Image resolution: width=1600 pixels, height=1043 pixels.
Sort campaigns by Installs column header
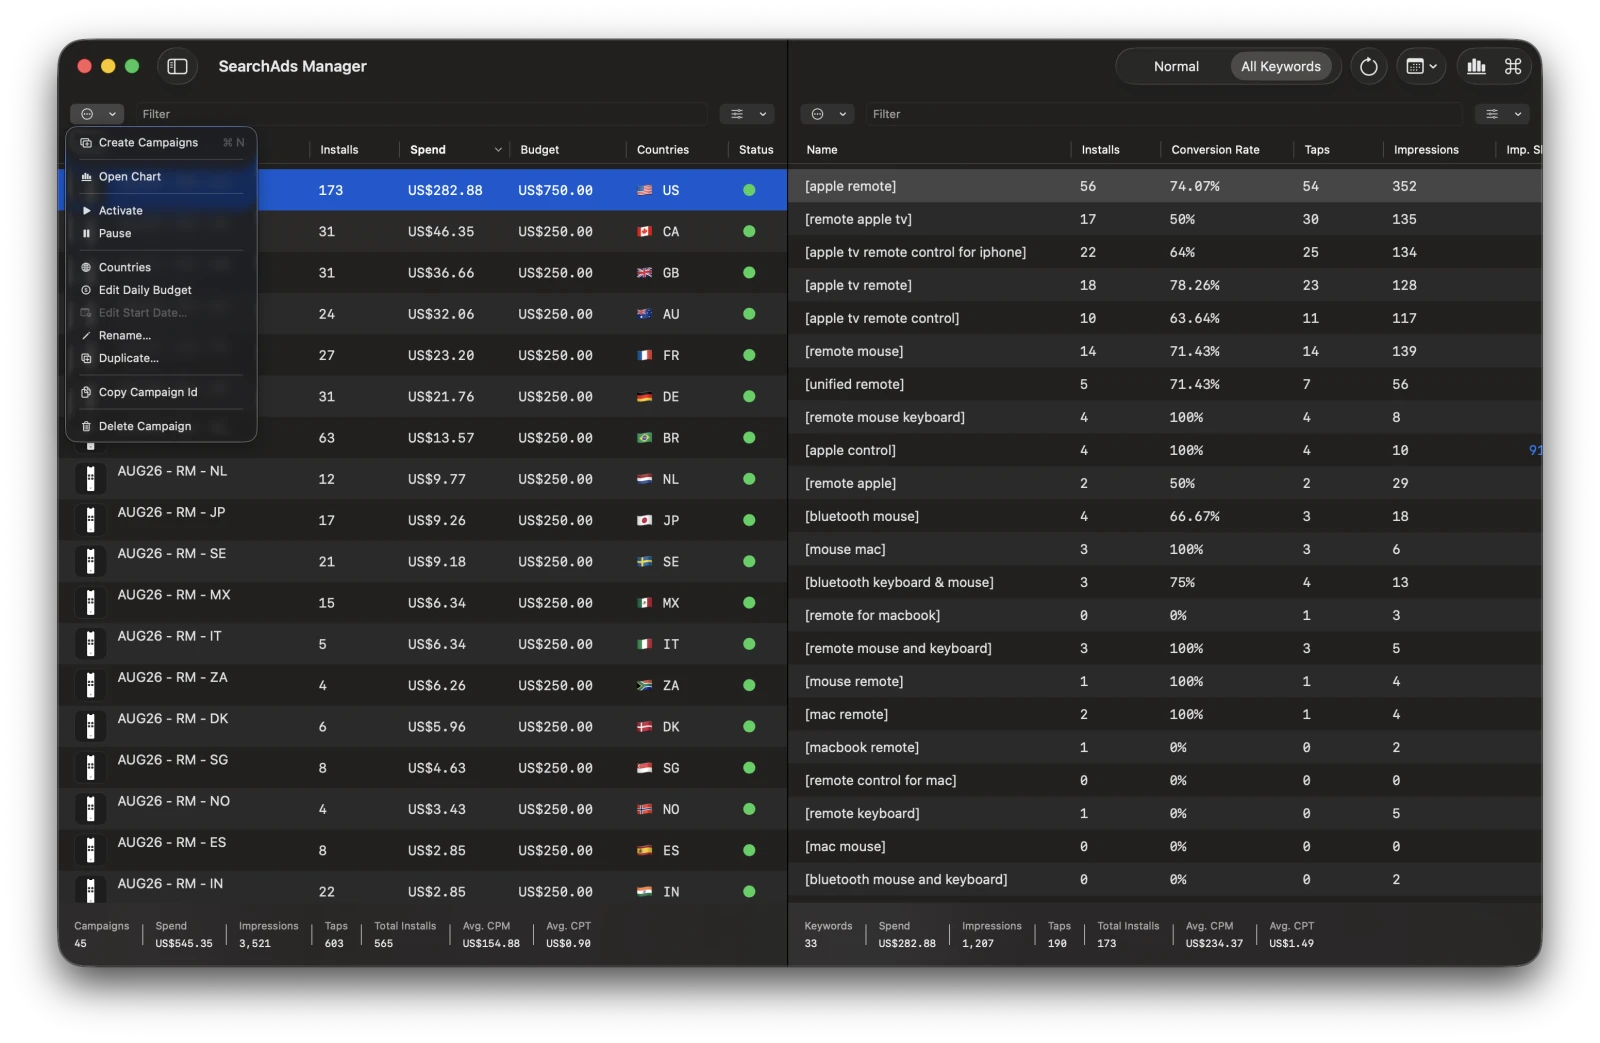pyautogui.click(x=353, y=150)
